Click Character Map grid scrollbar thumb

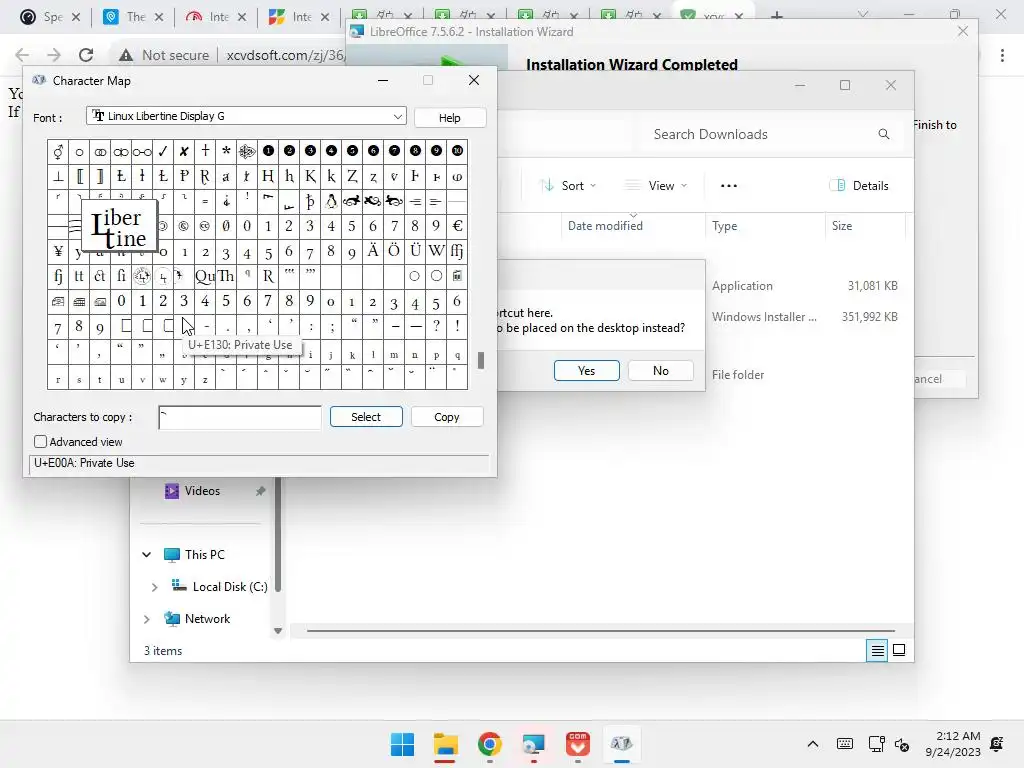481,360
